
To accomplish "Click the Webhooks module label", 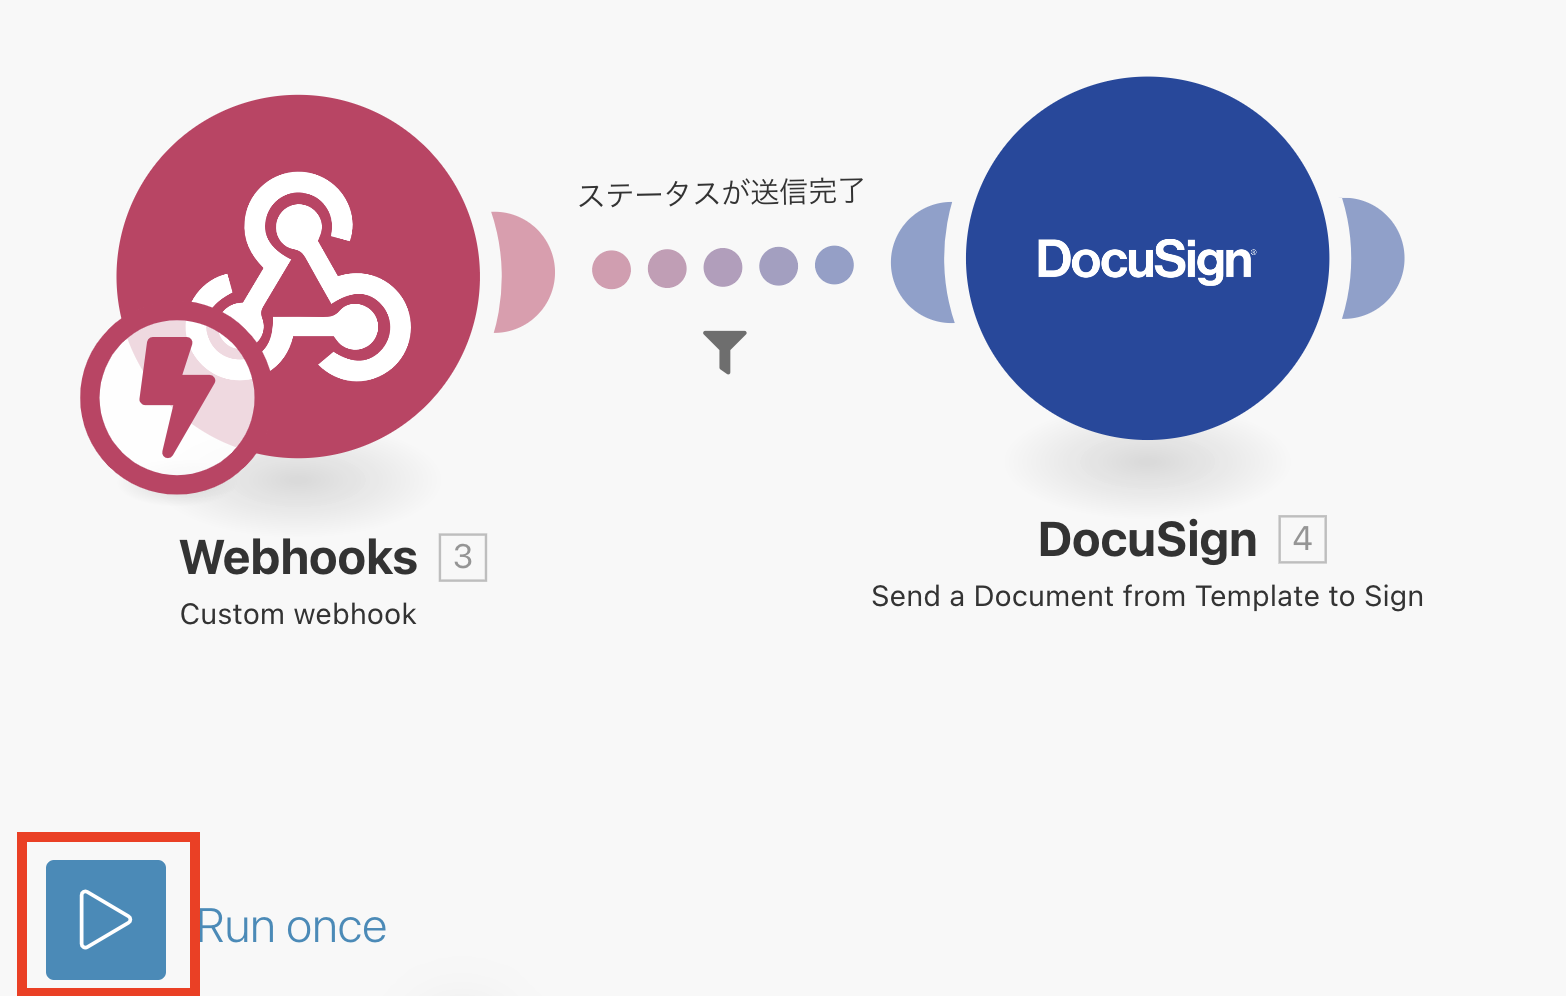I will (297, 557).
